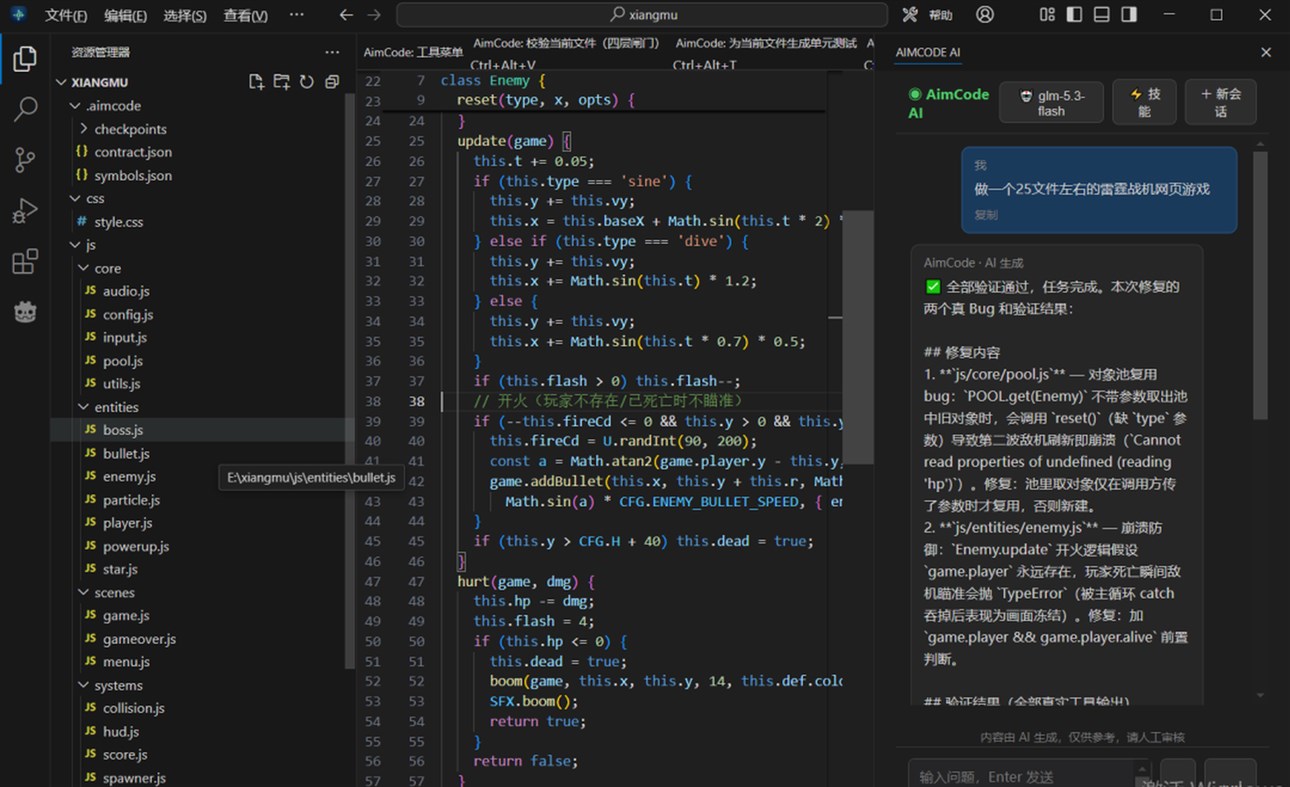This screenshot has width=1290, height=787.
Task: Click the explorer tree scrollbar
Action: coord(349,380)
